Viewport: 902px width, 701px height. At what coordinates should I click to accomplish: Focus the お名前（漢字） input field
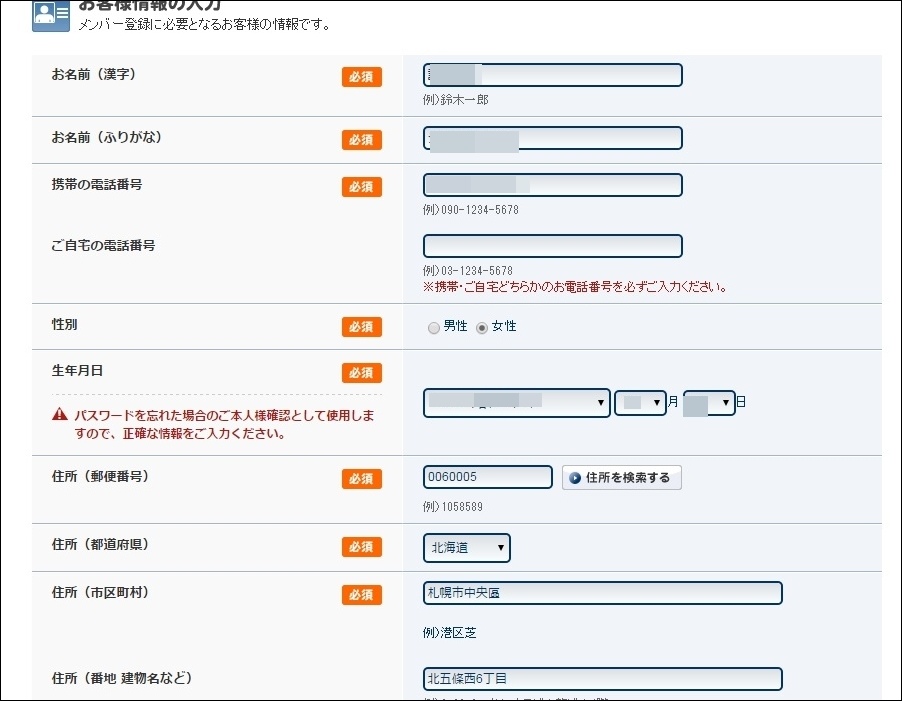(553, 76)
